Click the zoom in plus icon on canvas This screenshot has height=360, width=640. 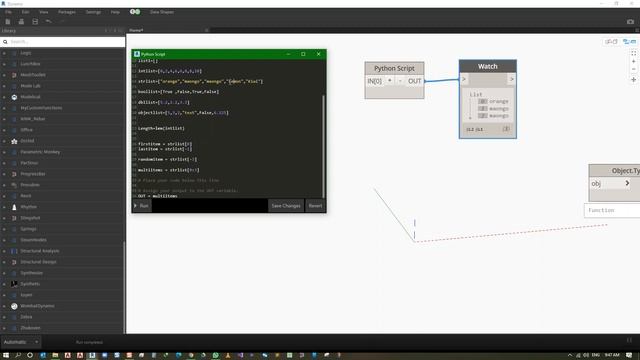pos(633,61)
